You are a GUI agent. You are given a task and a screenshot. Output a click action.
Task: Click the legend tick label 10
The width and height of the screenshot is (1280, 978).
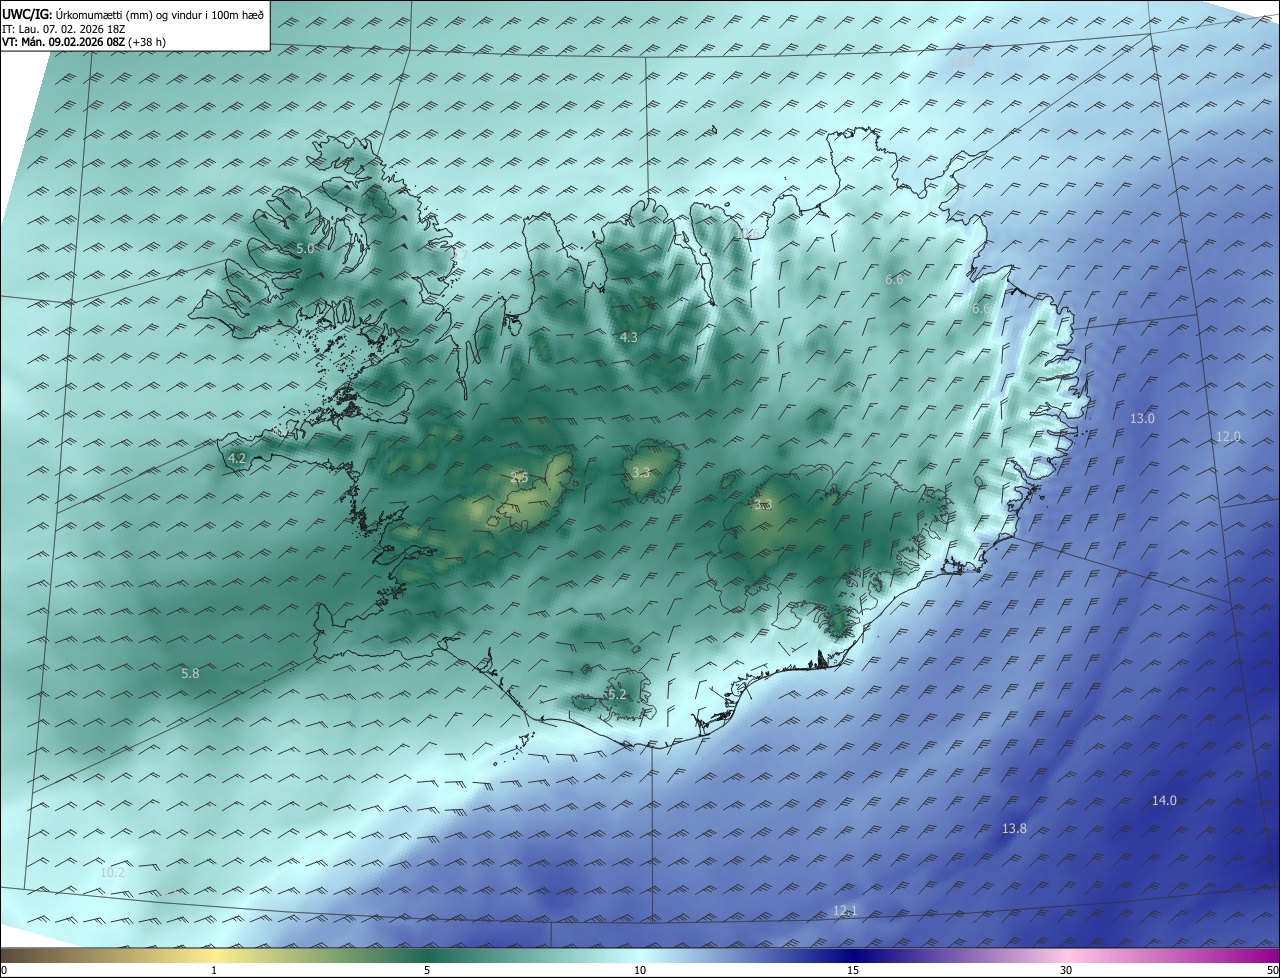tap(640, 970)
